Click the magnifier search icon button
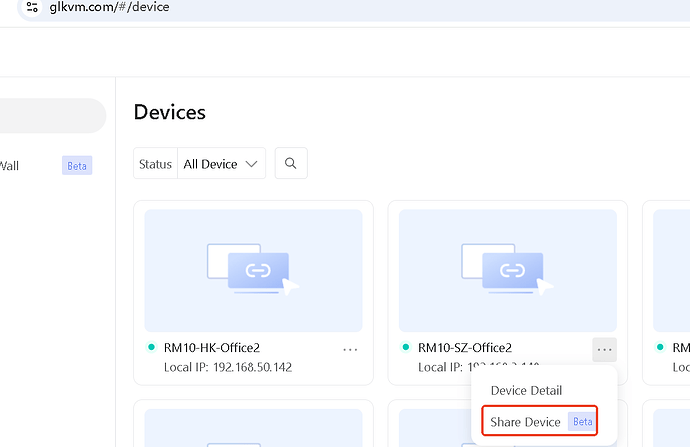Image resolution: width=690 pixels, height=447 pixels. 290,164
